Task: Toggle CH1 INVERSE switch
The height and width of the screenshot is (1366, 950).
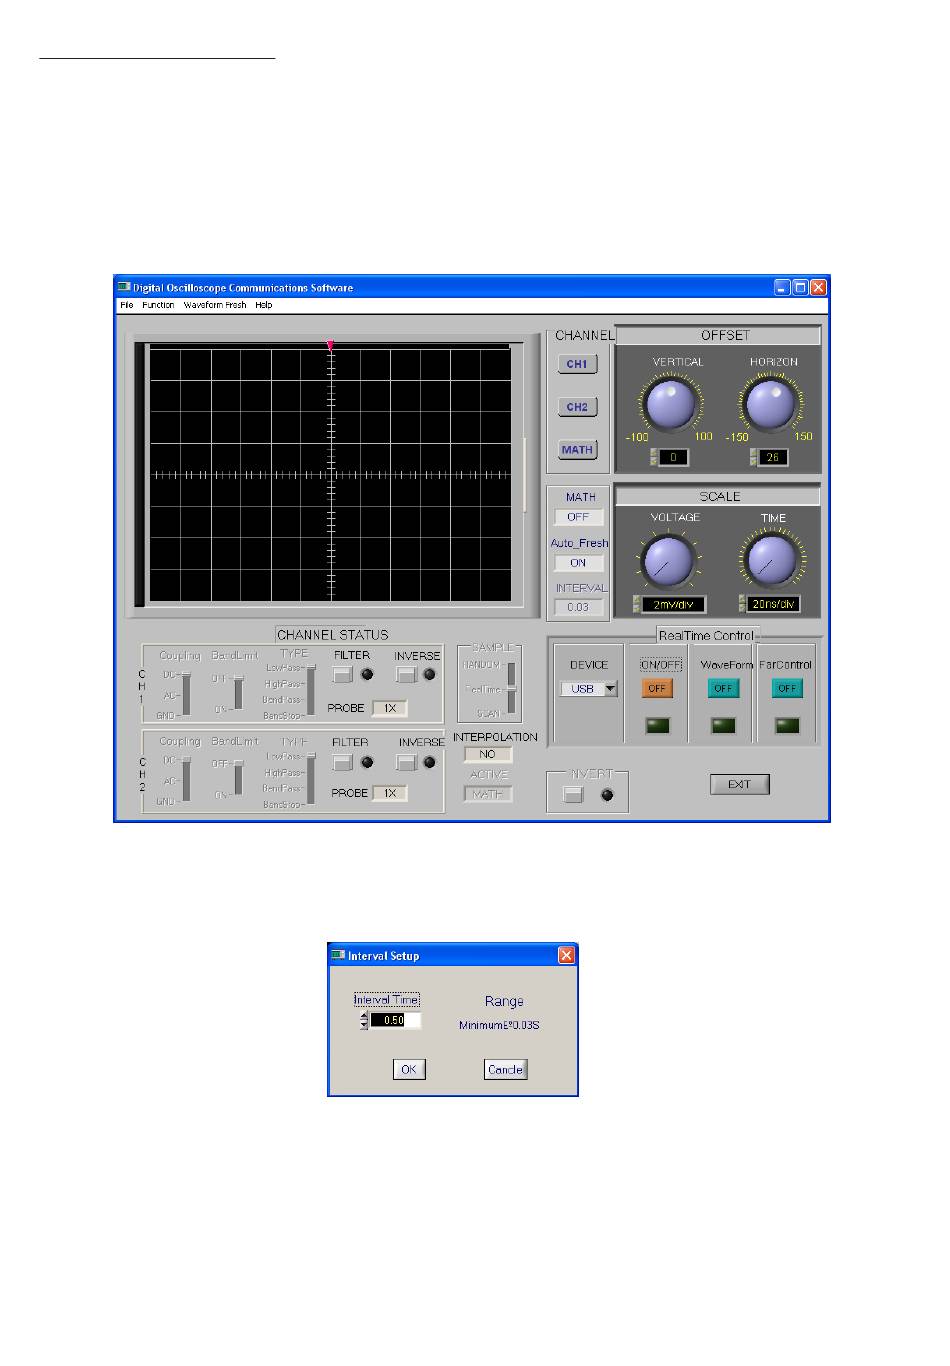Action: point(406,675)
